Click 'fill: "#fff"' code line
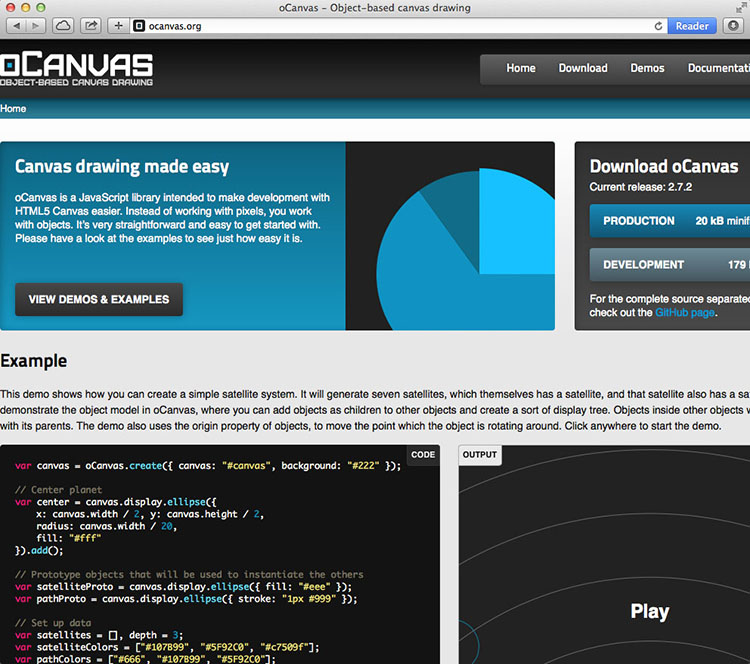The height and width of the screenshot is (664, 750). (69, 538)
